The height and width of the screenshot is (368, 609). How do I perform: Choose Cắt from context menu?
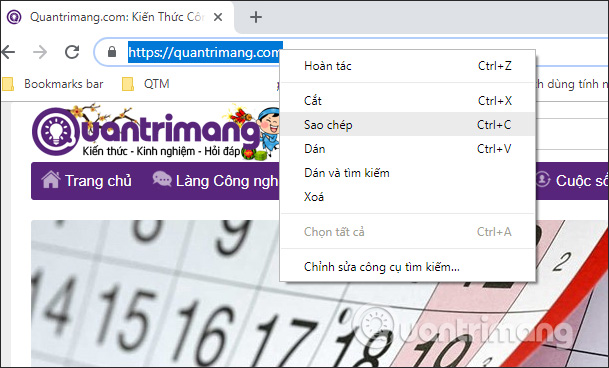(407, 101)
